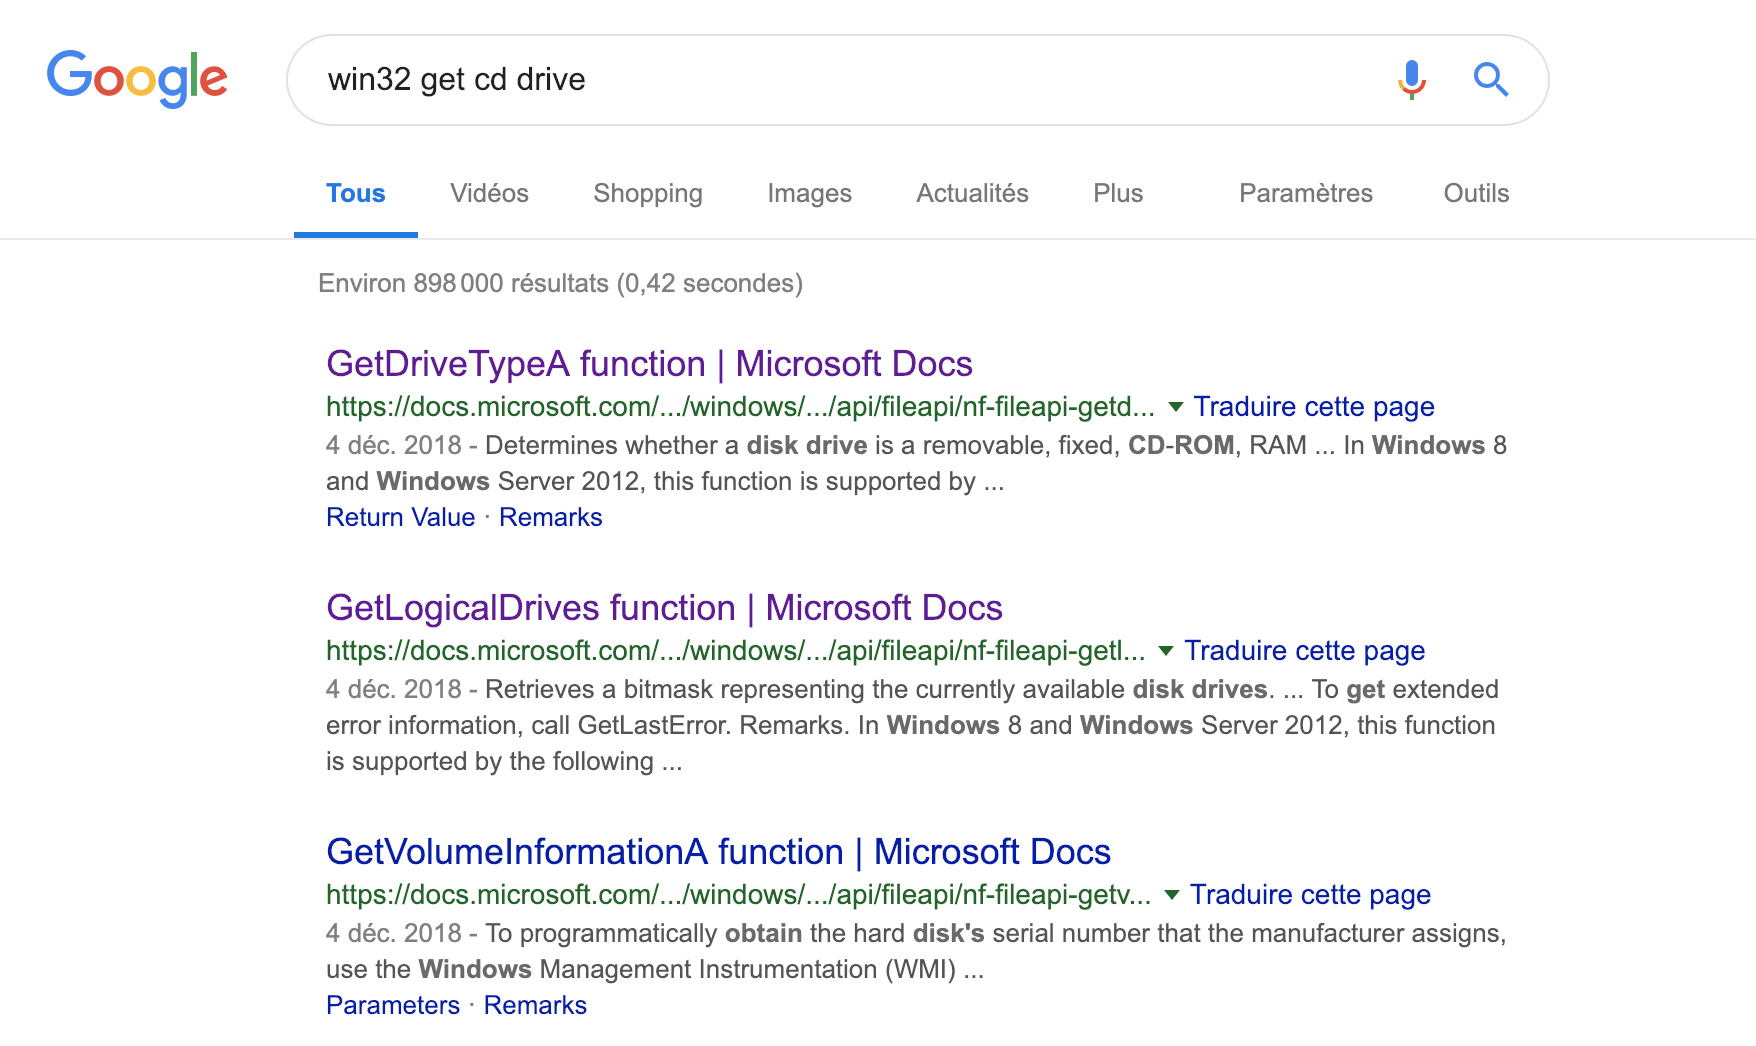The image size is (1756, 1046).
Task: Switch to the Images tab
Action: coord(809,193)
